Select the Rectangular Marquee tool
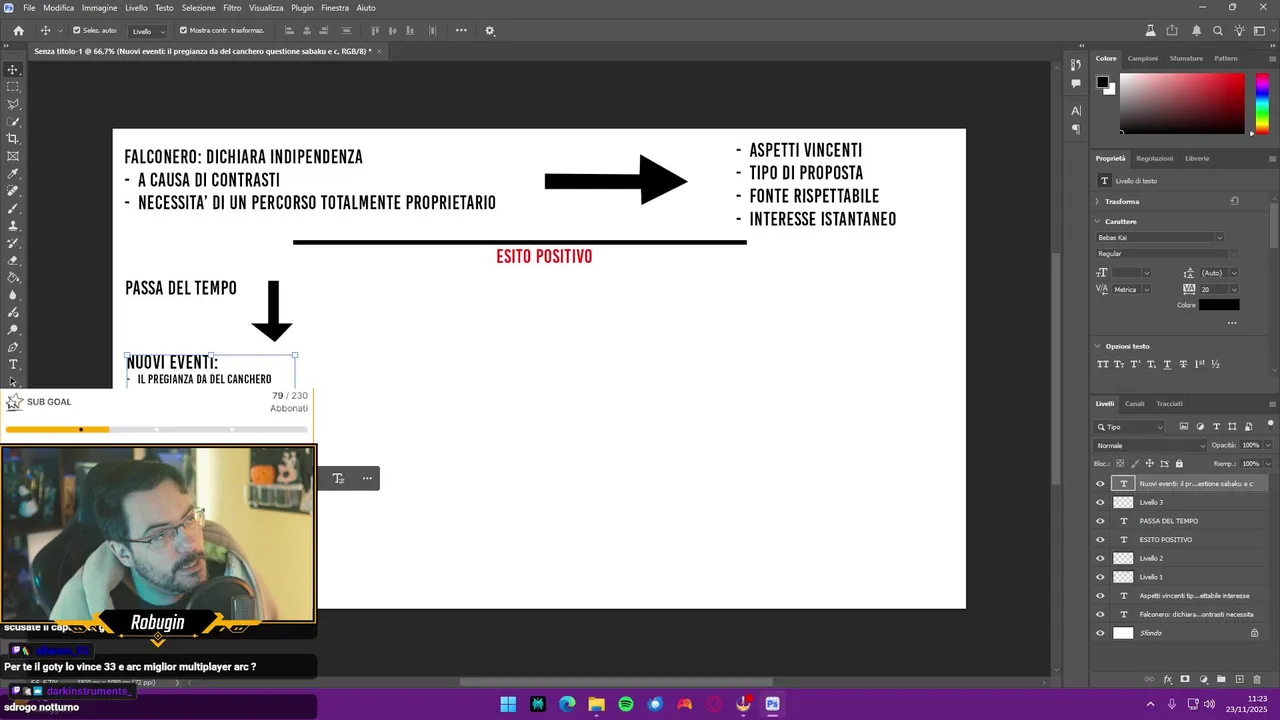1280x720 pixels. pos(13,87)
